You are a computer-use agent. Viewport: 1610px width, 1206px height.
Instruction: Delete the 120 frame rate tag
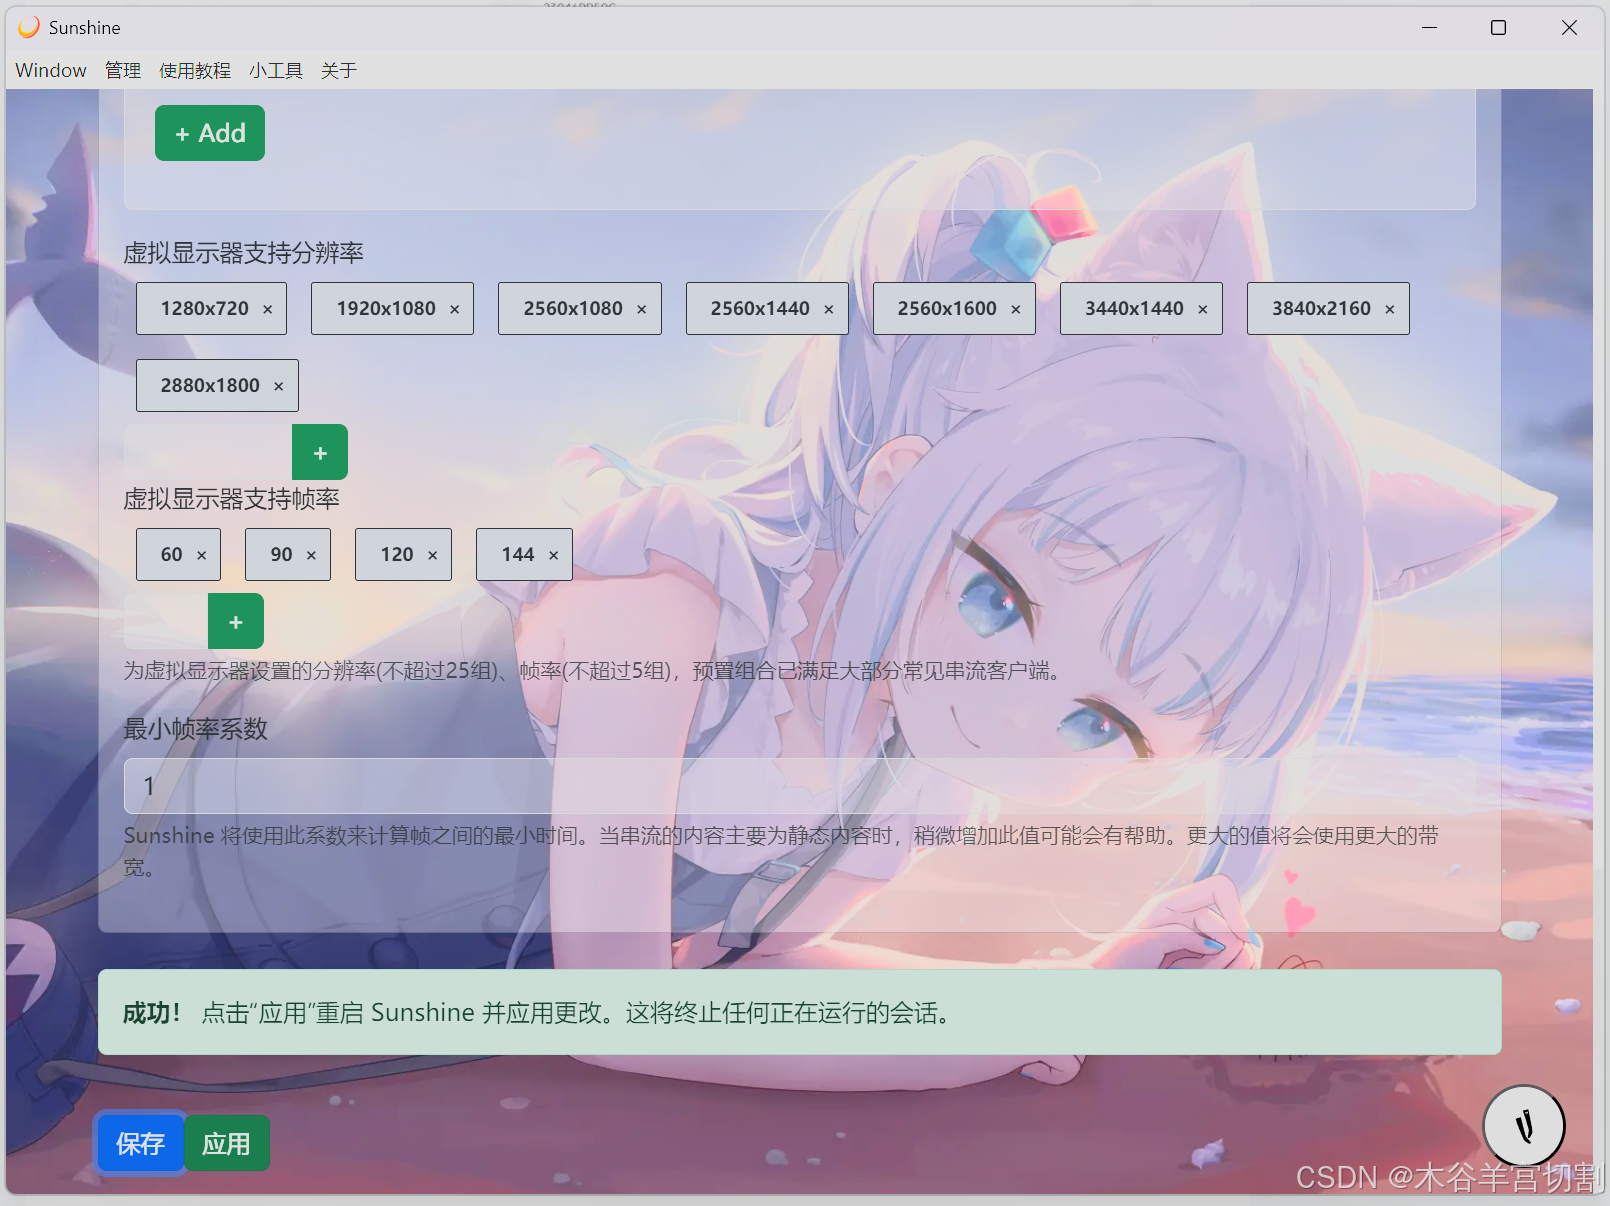[432, 555]
